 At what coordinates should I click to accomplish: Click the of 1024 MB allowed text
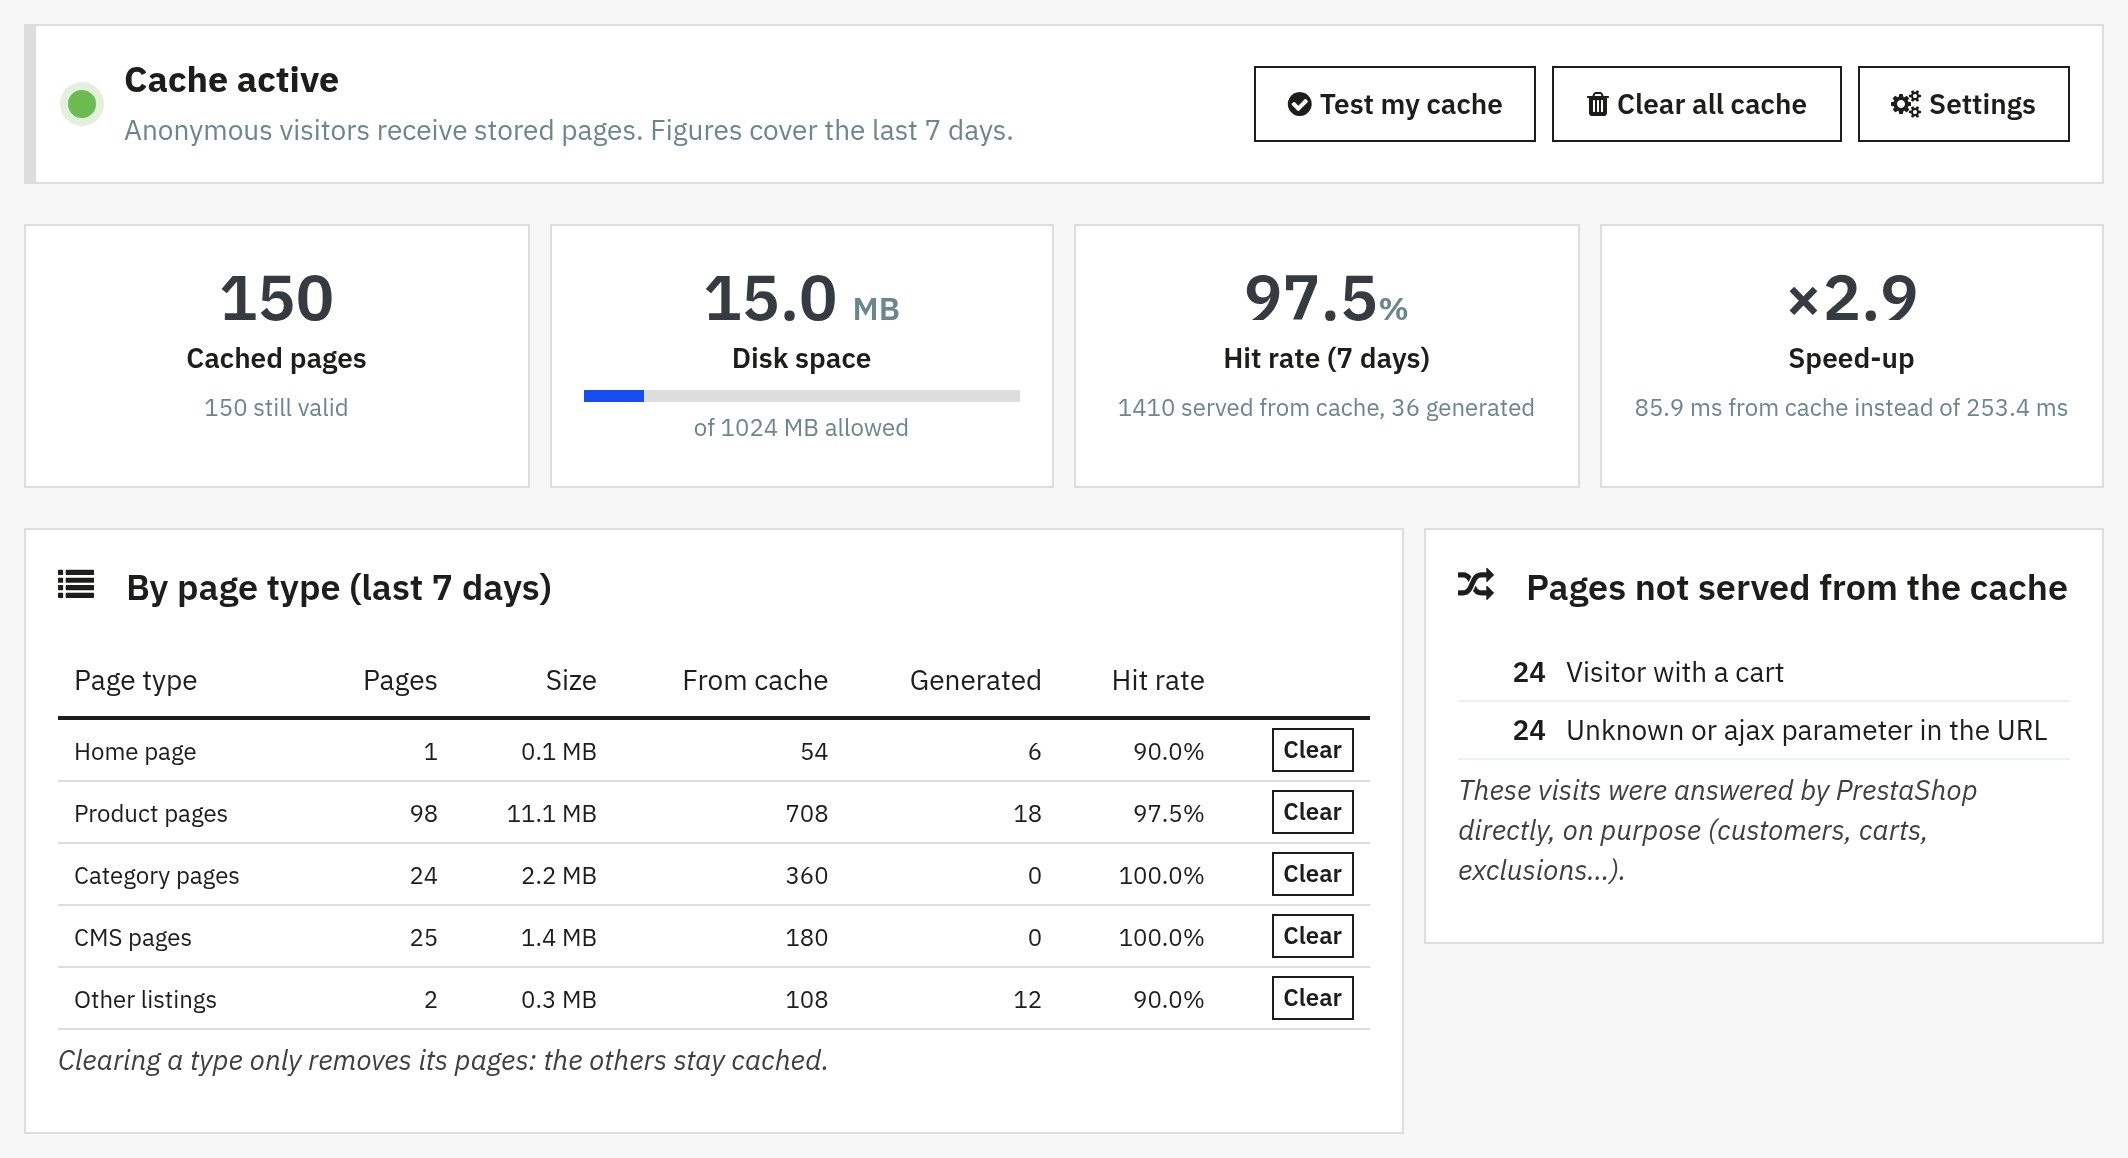pos(801,428)
